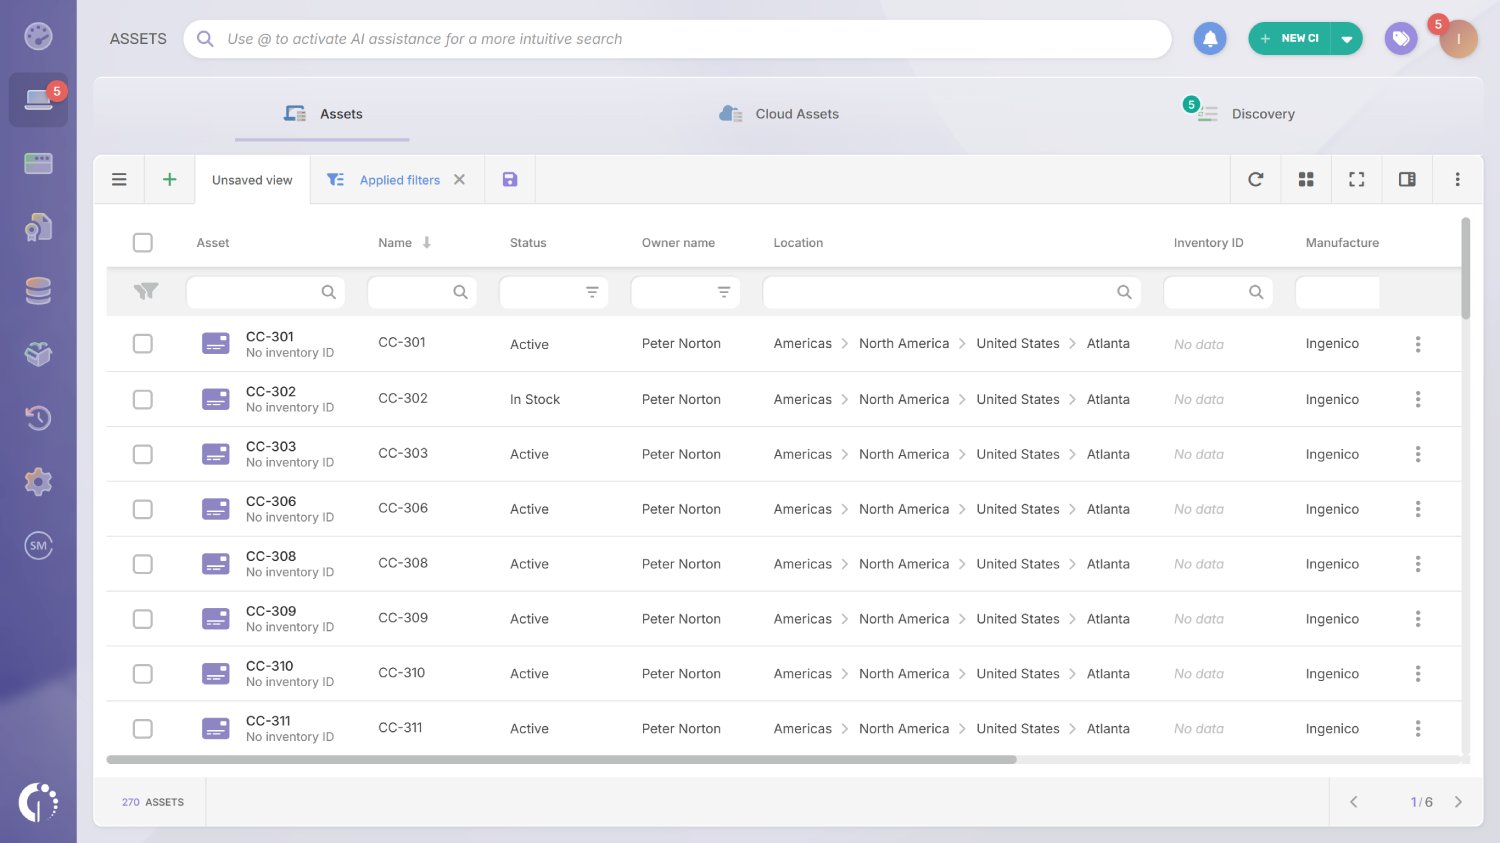Viewport: 1500px width, 843px height.
Task: Open the Status column filter dropdown
Action: (593, 292)
